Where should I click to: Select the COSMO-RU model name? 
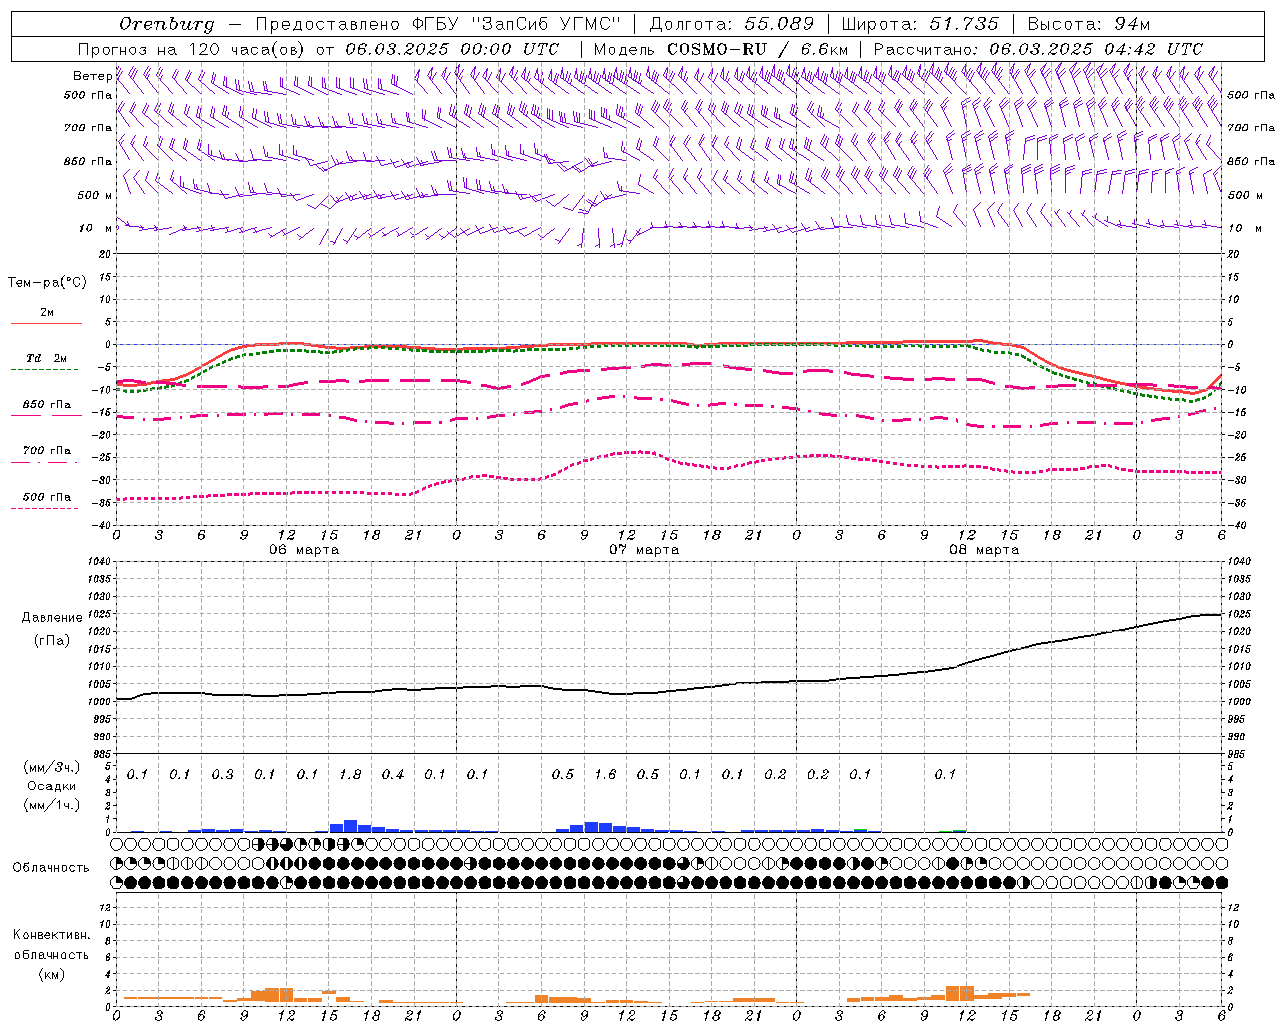tap(716, 49)
